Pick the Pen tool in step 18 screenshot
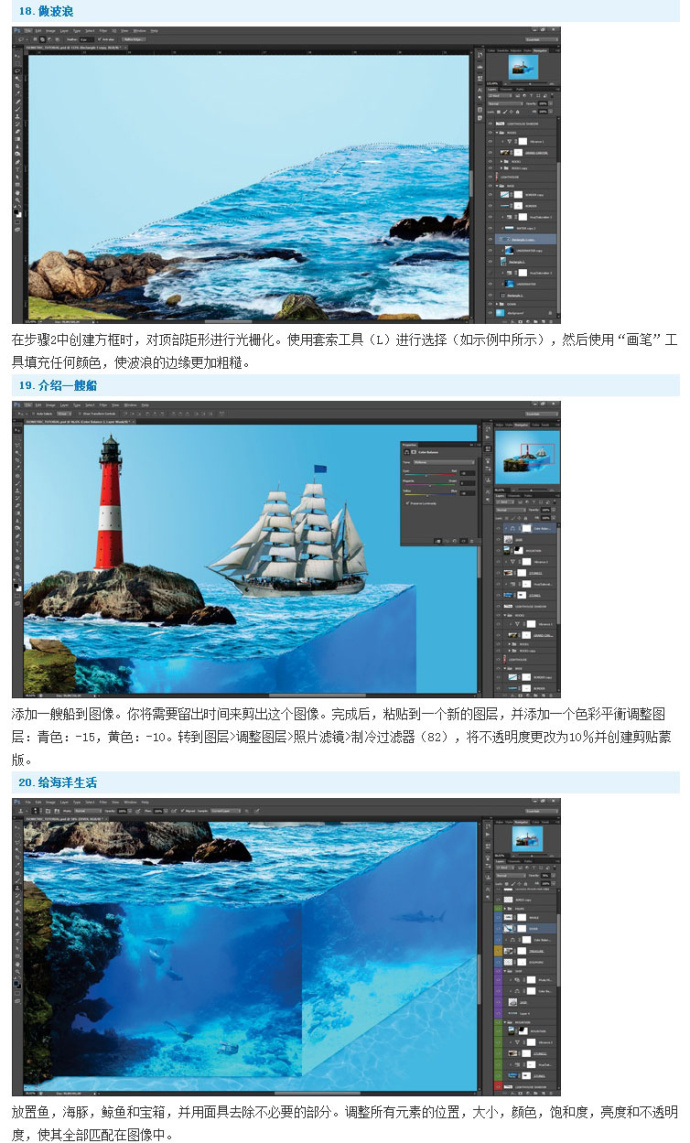The image size is (690, 1143). click(17, 162)
